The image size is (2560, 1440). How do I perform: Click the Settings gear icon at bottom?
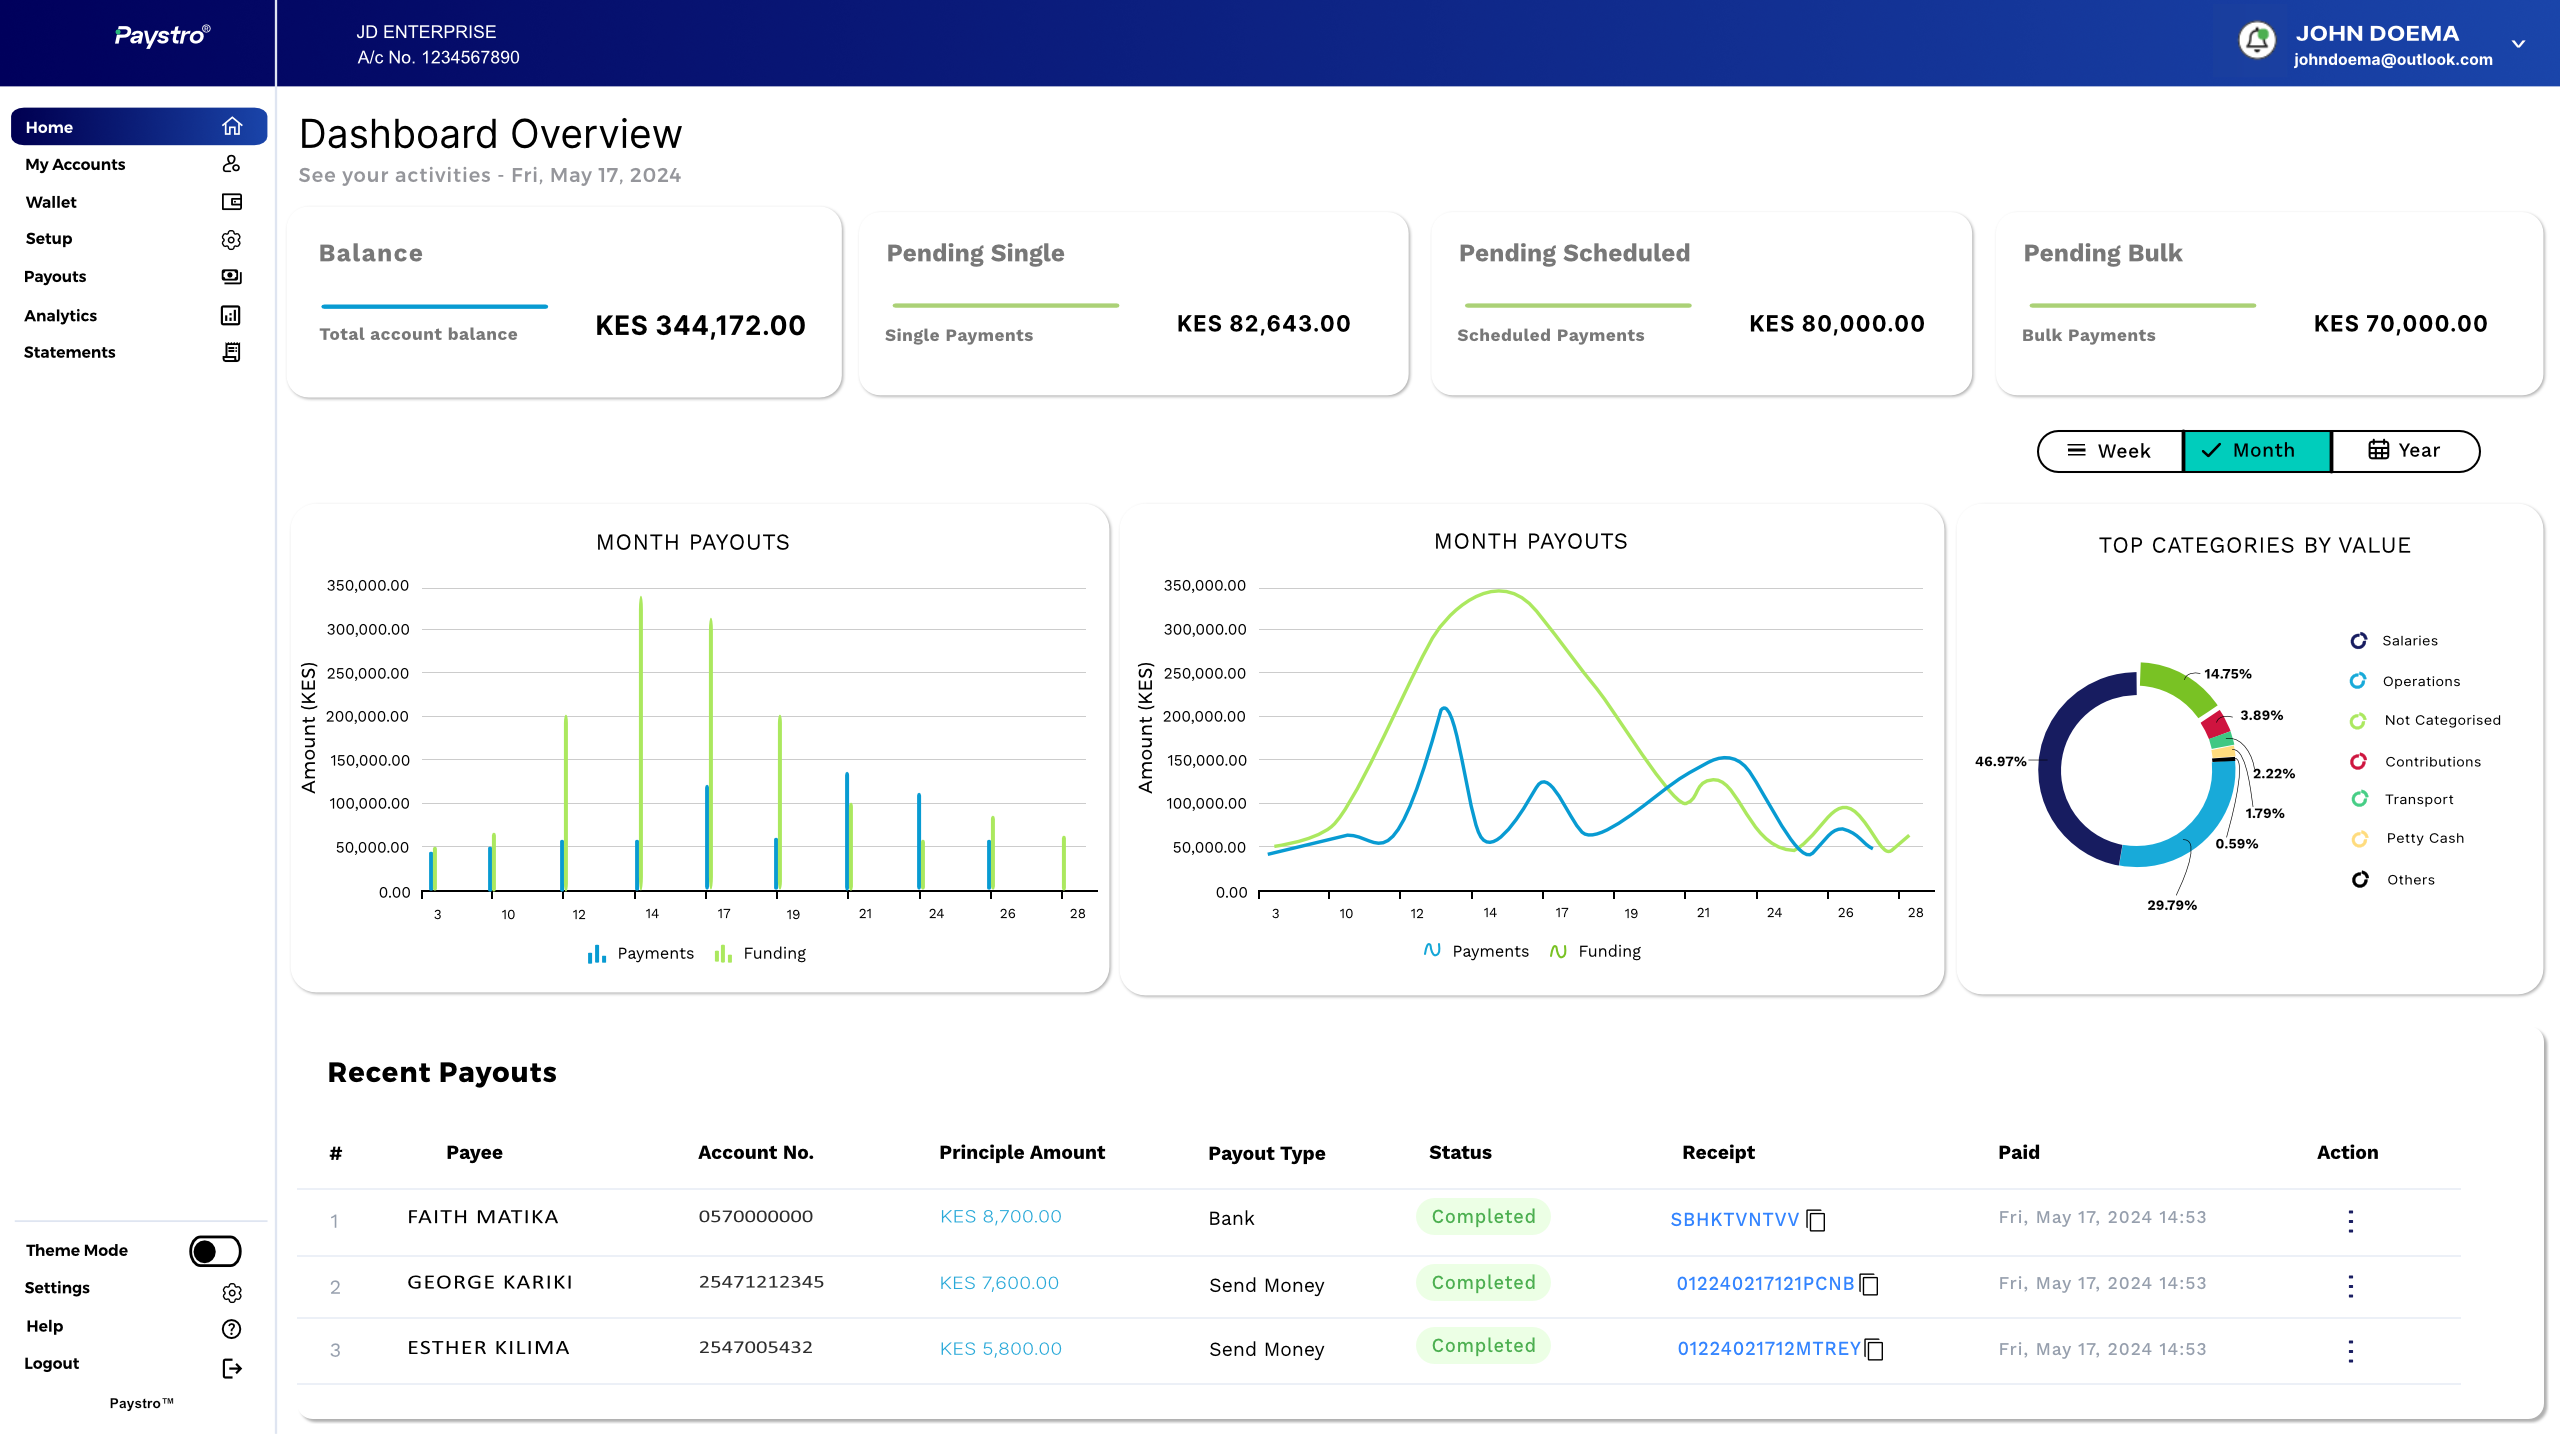click(x=232, y=1293)
